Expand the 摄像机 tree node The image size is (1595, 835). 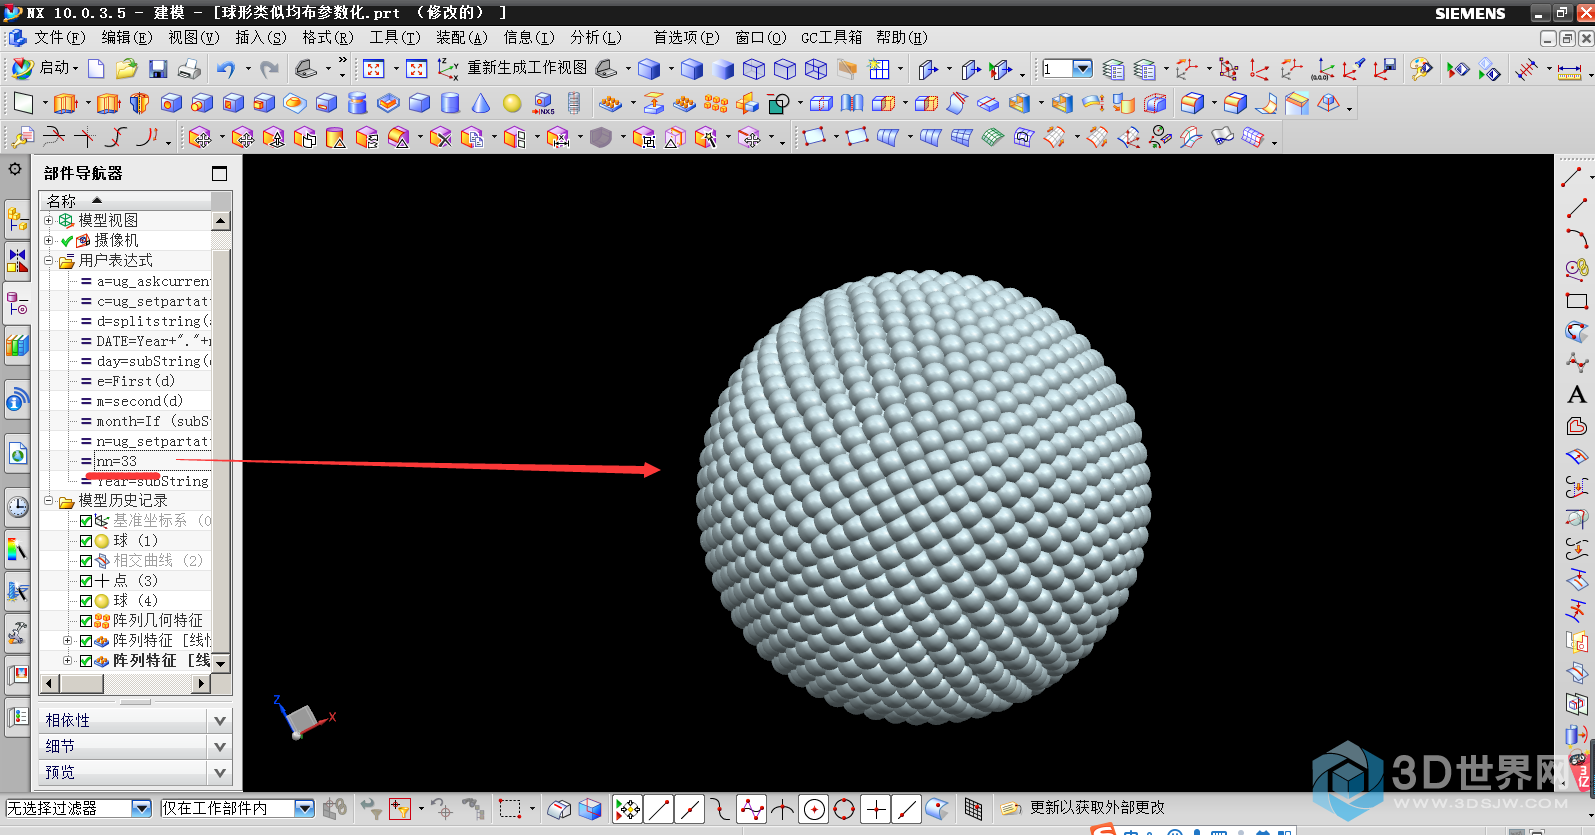pos(48,240)
